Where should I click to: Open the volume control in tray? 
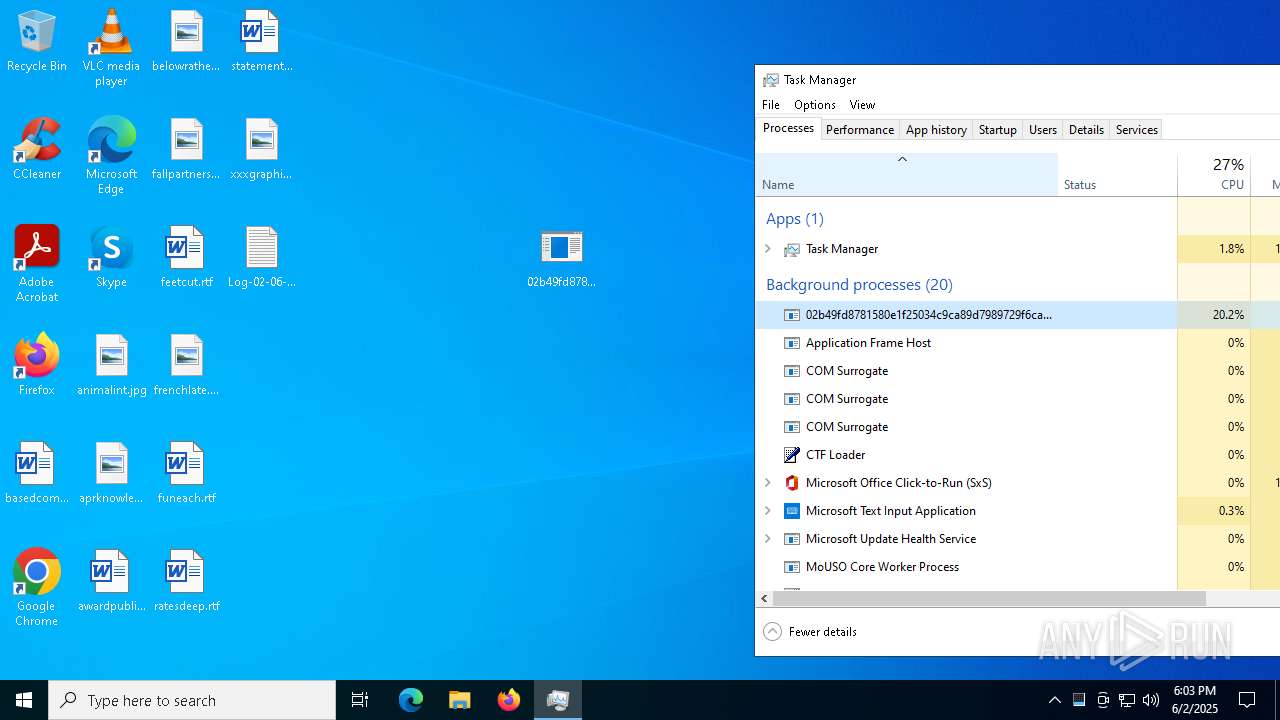coord(1151,700)
